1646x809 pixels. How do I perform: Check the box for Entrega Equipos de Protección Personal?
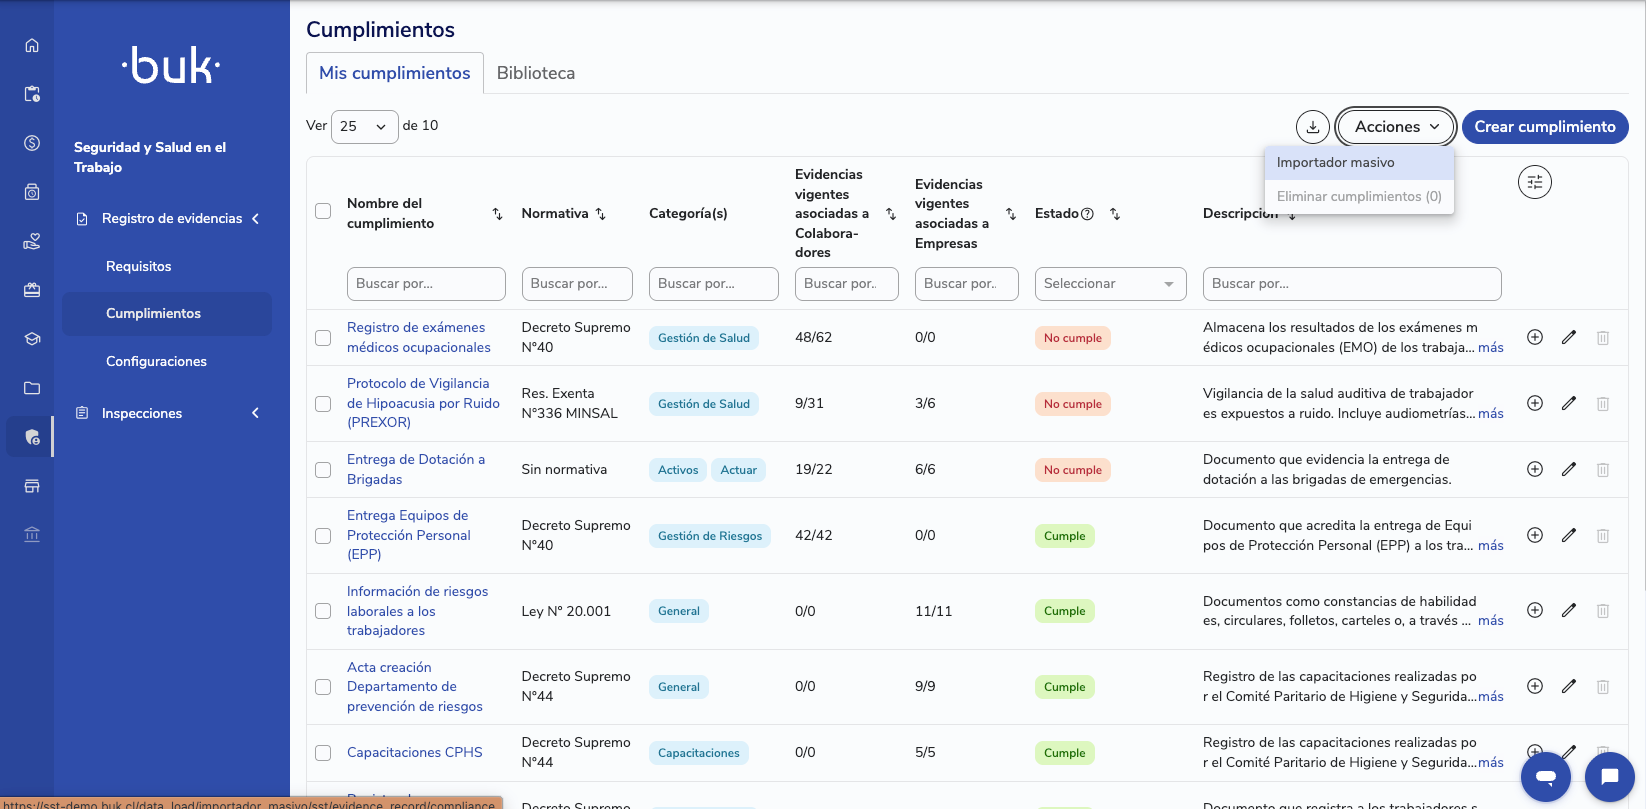coord(323,535)
